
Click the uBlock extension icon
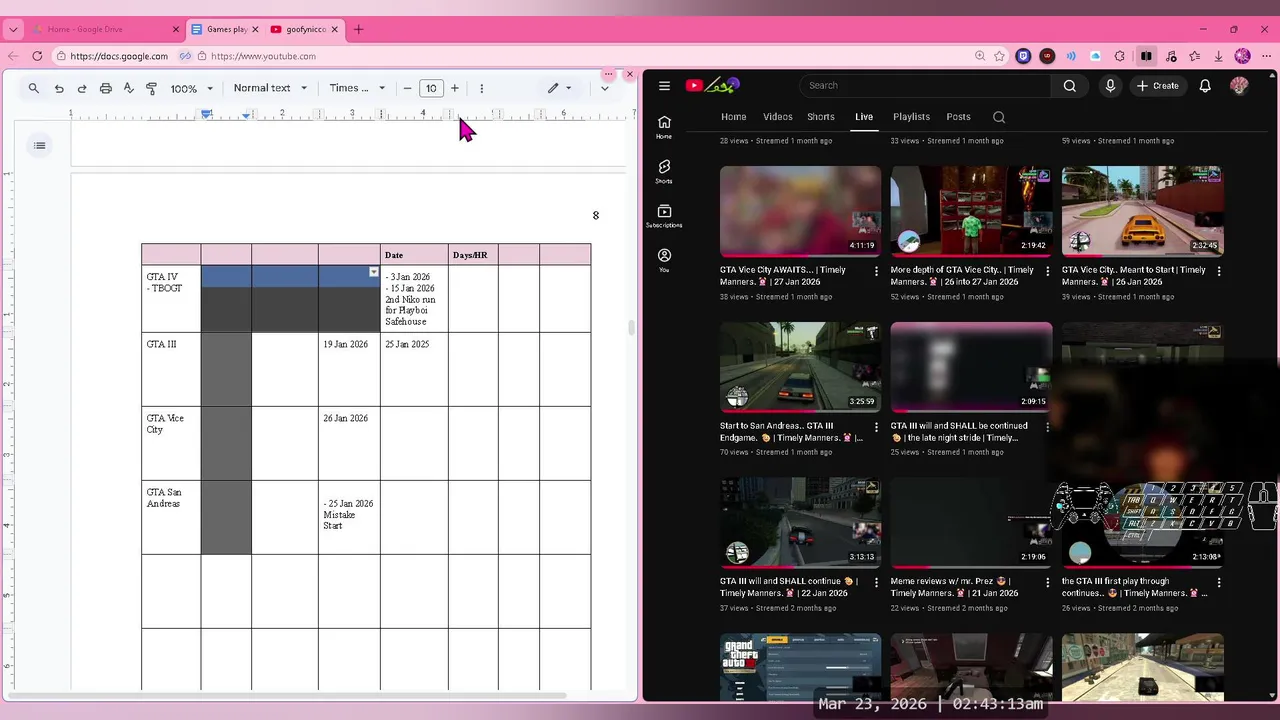pos(1047,56)
